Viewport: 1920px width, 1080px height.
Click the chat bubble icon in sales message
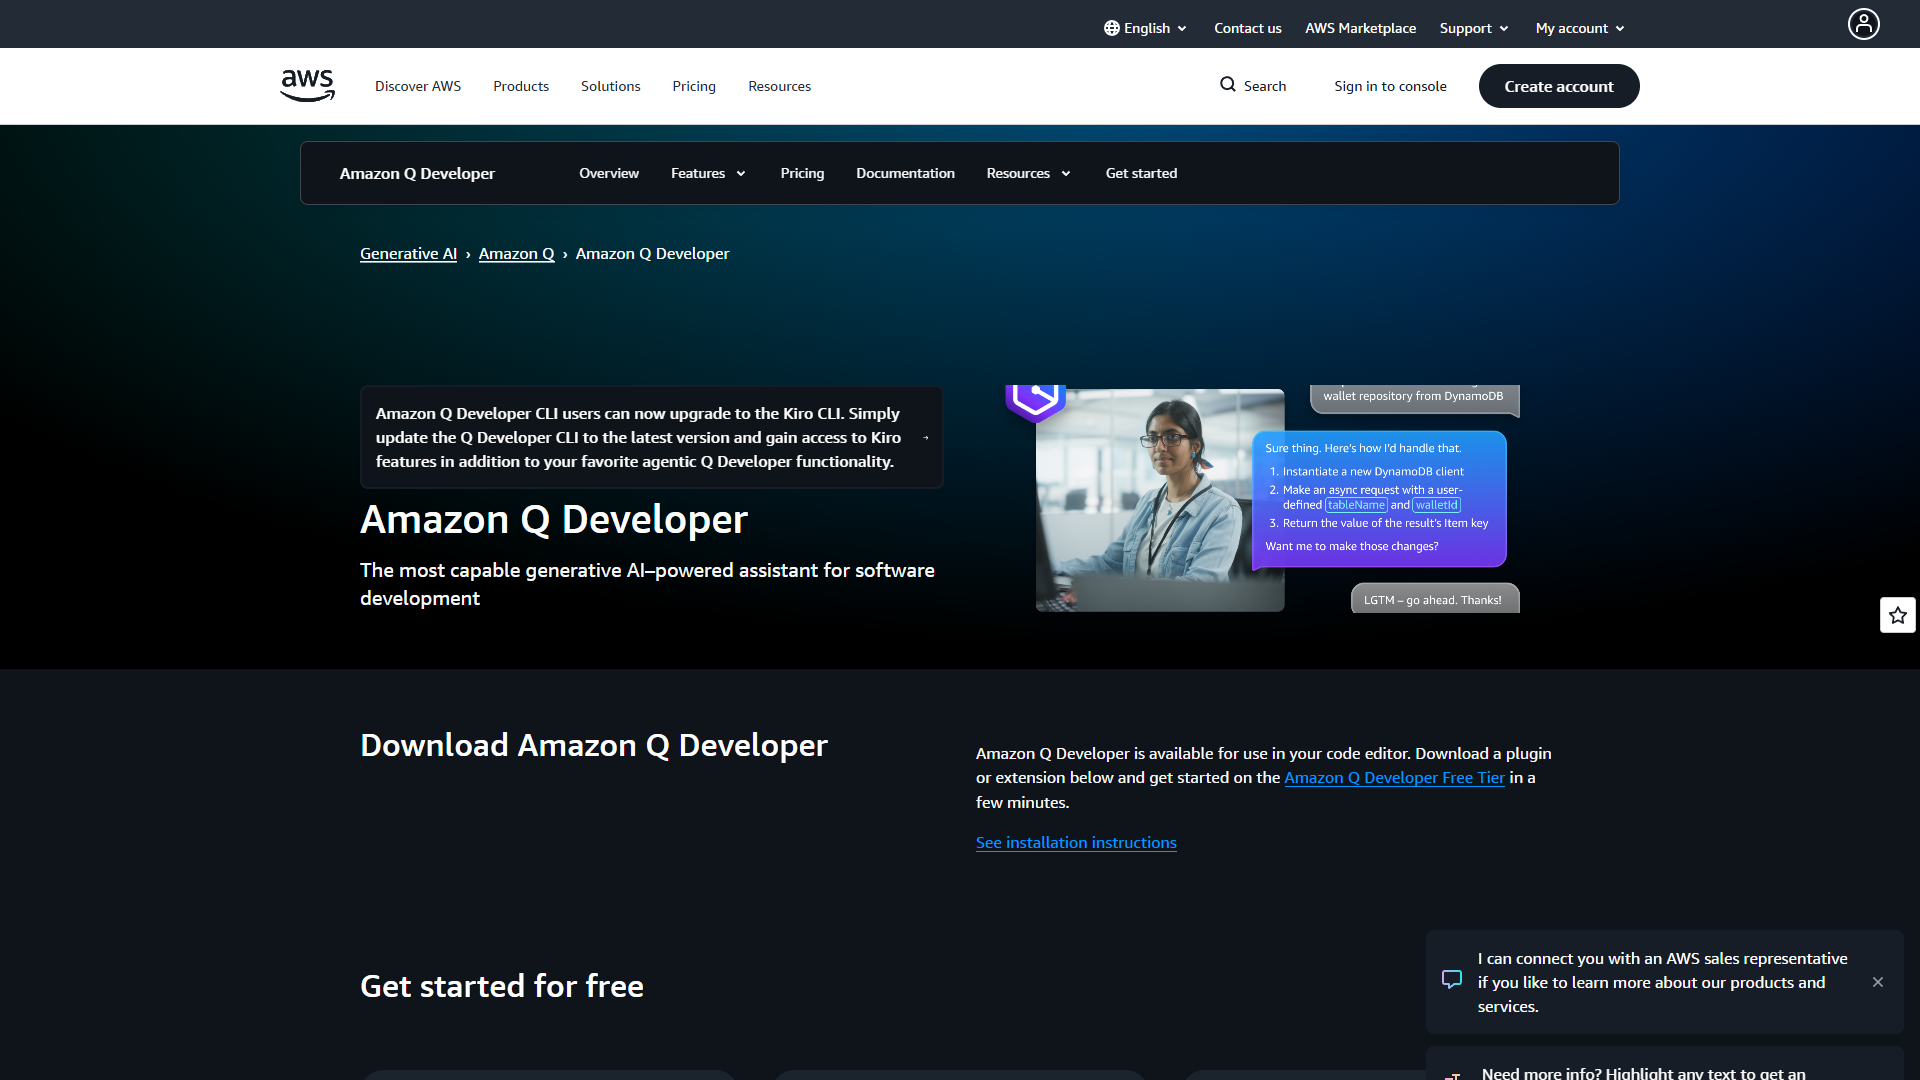point(1452,980)
